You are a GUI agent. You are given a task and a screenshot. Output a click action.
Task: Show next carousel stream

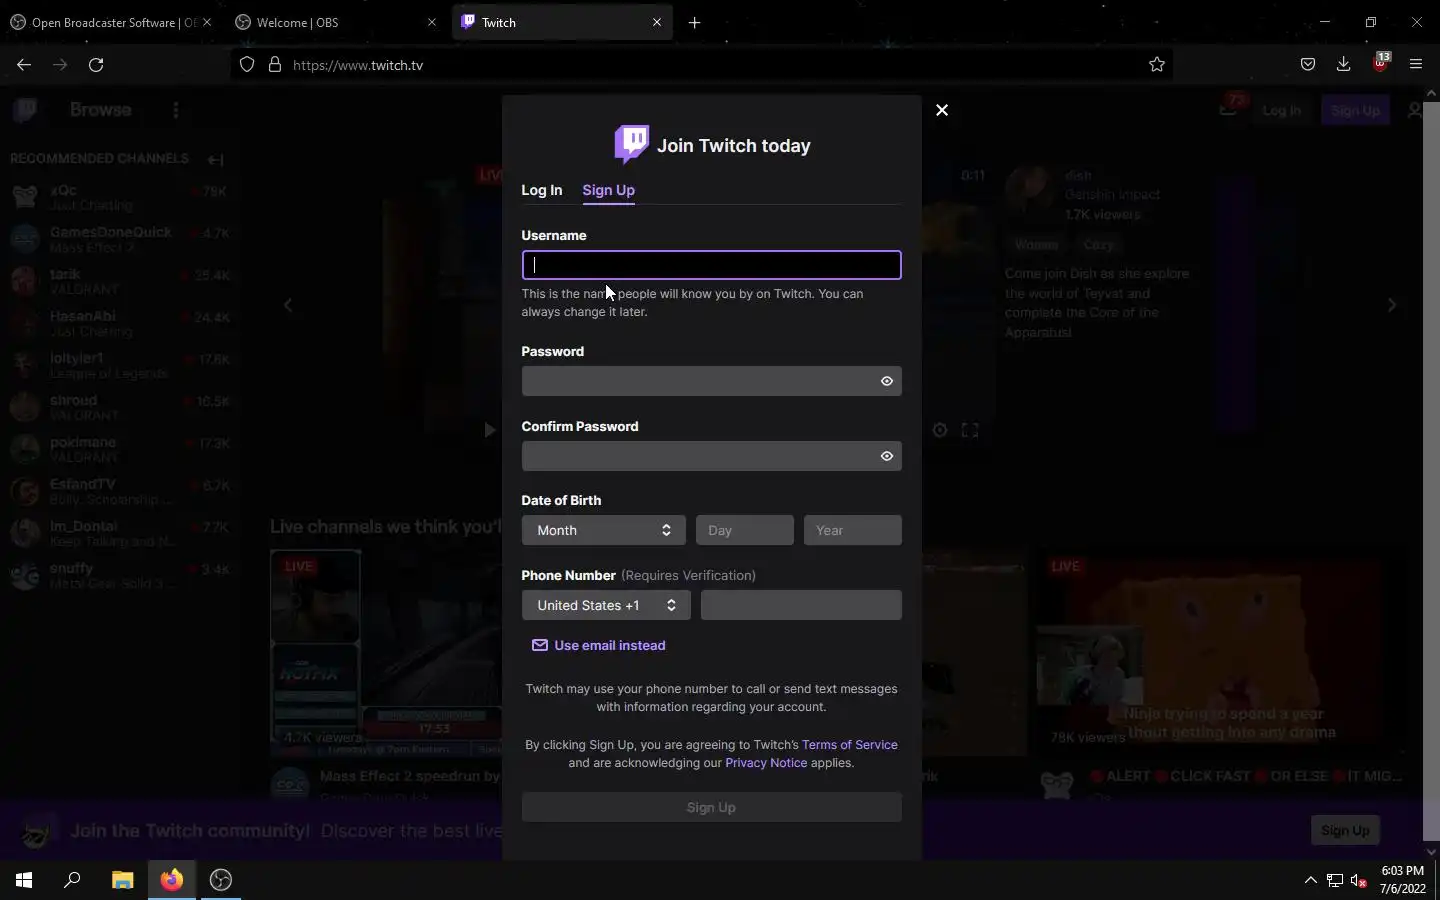point(1392,305)
